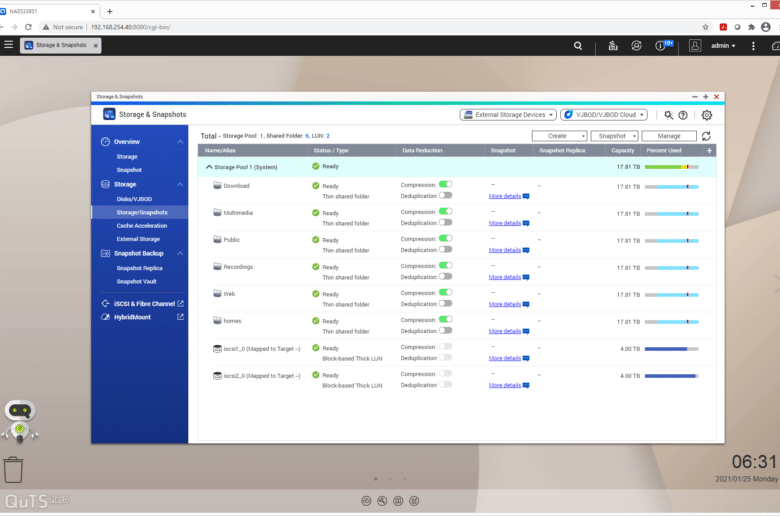Toggle Compression for Public folder
This screenshot has height=516, width=780.
pyautogui.click(x=445, y=238)
